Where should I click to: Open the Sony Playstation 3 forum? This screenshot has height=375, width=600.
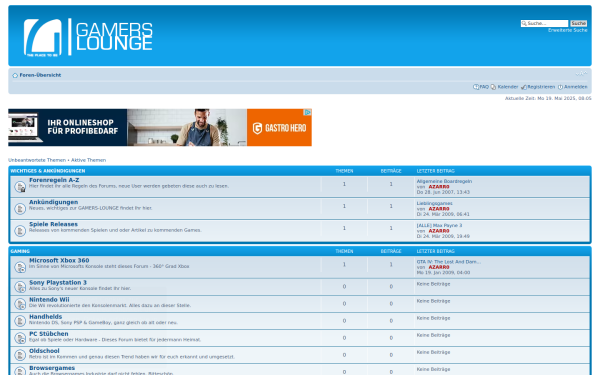click(58, 282)
